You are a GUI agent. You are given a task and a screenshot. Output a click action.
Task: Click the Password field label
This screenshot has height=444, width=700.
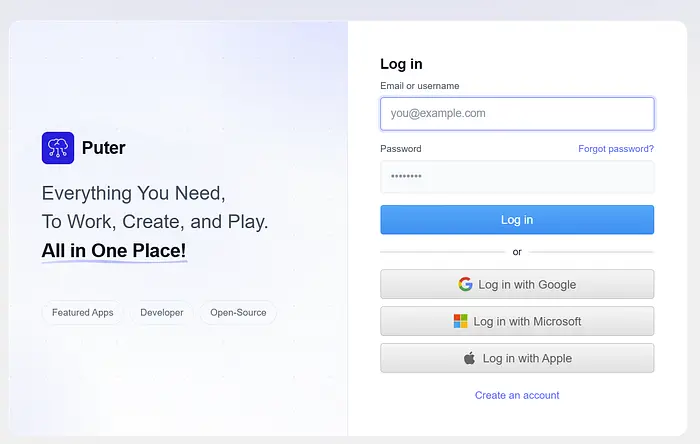point(400,149)
